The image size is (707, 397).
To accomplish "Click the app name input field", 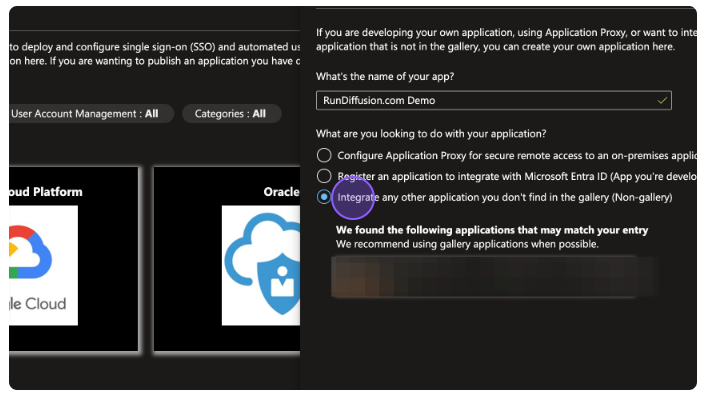I will pyautogui.click(x=494, y=100).
